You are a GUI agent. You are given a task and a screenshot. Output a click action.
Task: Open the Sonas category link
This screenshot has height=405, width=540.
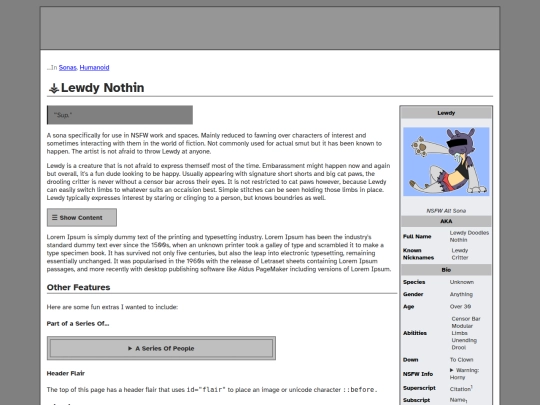pos(68,68)
